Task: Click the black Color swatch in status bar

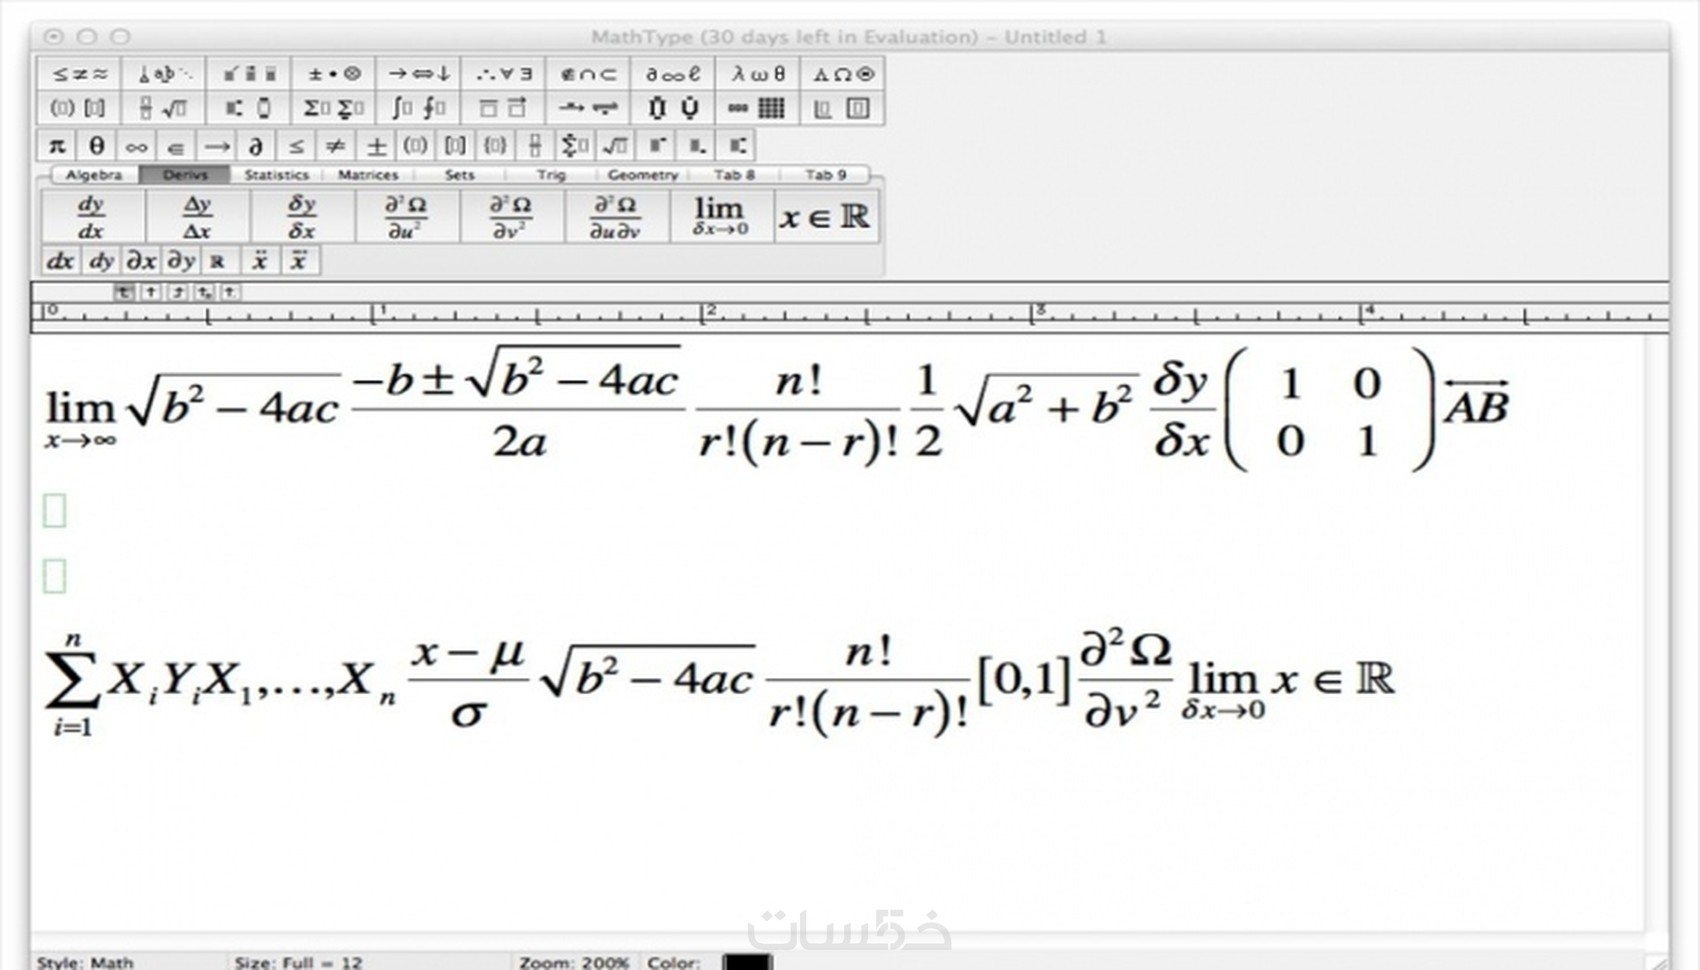Action: coord(747,962)
